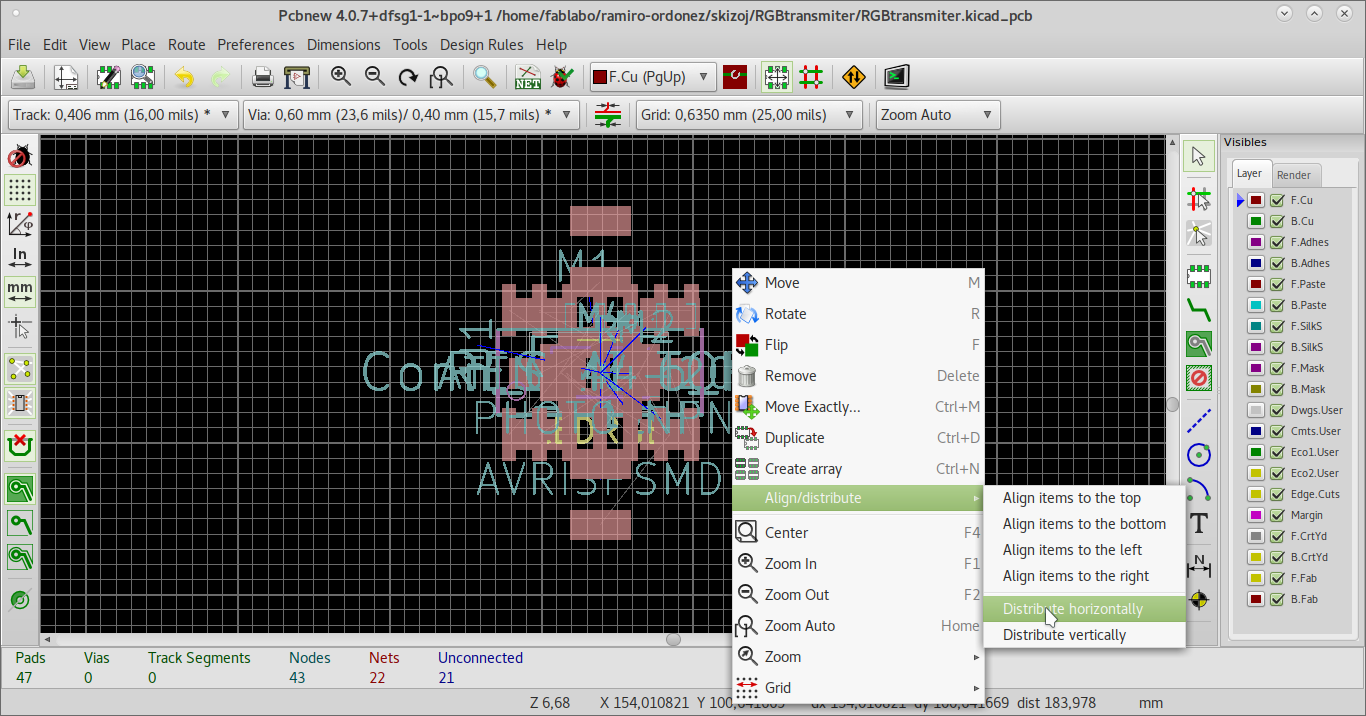1366x716 pixels.
Task: Select the Add text tool
Action: pyautogui.click(x=1198, y=523)
